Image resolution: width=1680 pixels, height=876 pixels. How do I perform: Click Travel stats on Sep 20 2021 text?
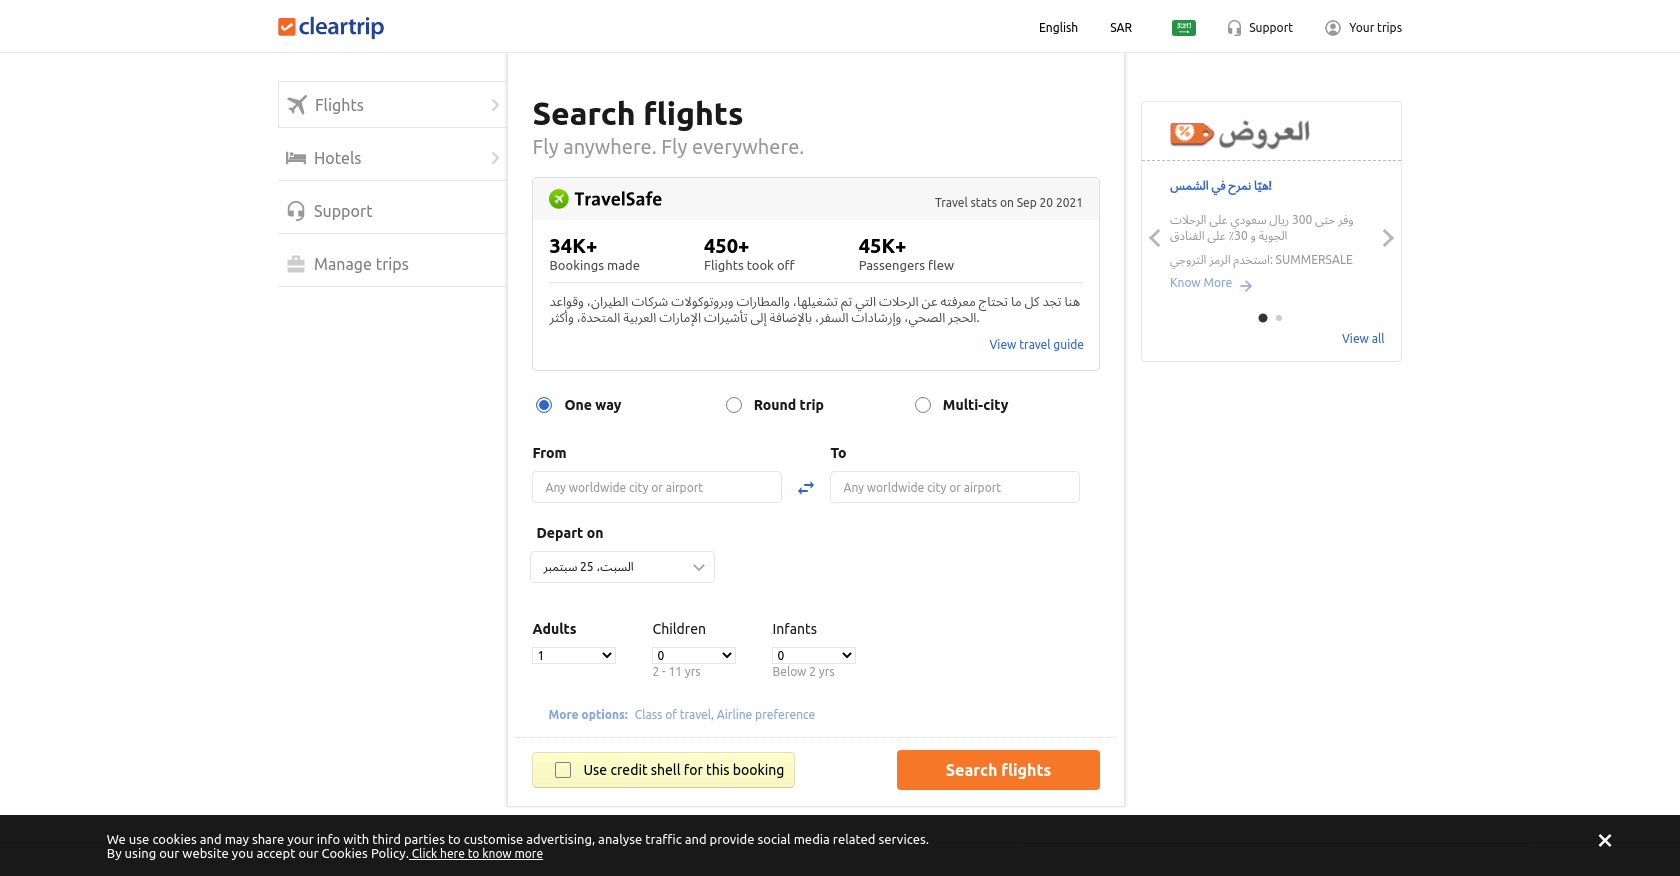[x=1008, y=203]
